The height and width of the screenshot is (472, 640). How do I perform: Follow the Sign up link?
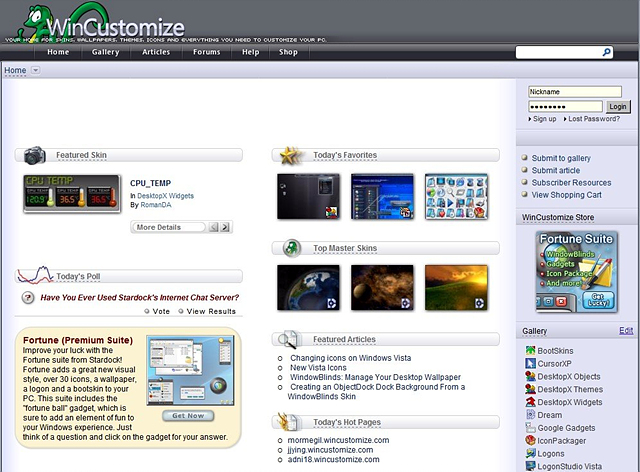(x=544, y=119)
